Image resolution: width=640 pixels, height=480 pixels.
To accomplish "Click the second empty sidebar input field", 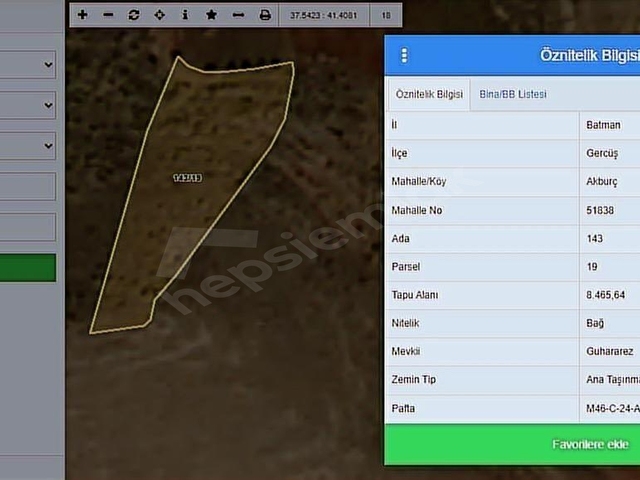I will pos(27,227).
